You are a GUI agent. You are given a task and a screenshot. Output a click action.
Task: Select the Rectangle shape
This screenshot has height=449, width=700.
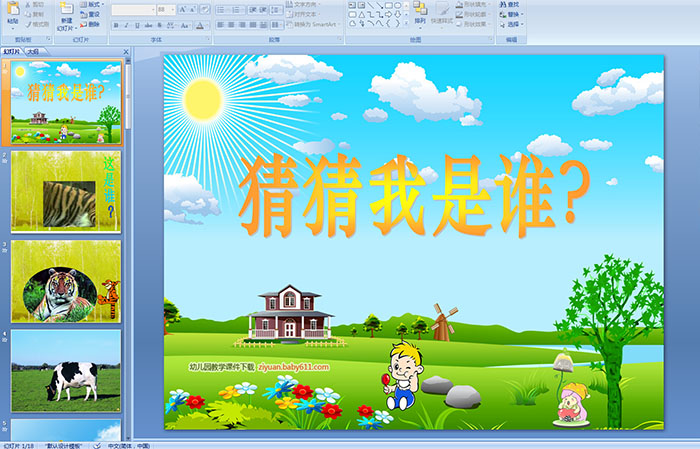(389, 5)
